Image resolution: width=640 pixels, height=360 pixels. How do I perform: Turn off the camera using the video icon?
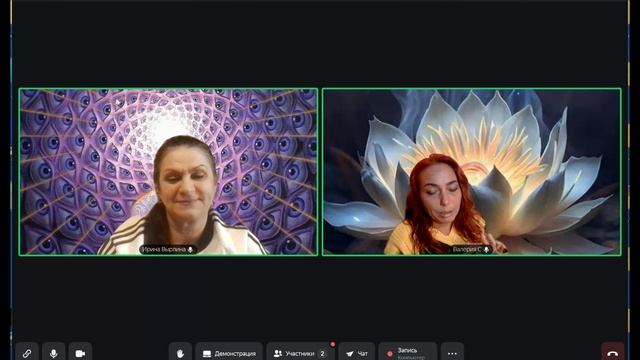coord(80,352)
